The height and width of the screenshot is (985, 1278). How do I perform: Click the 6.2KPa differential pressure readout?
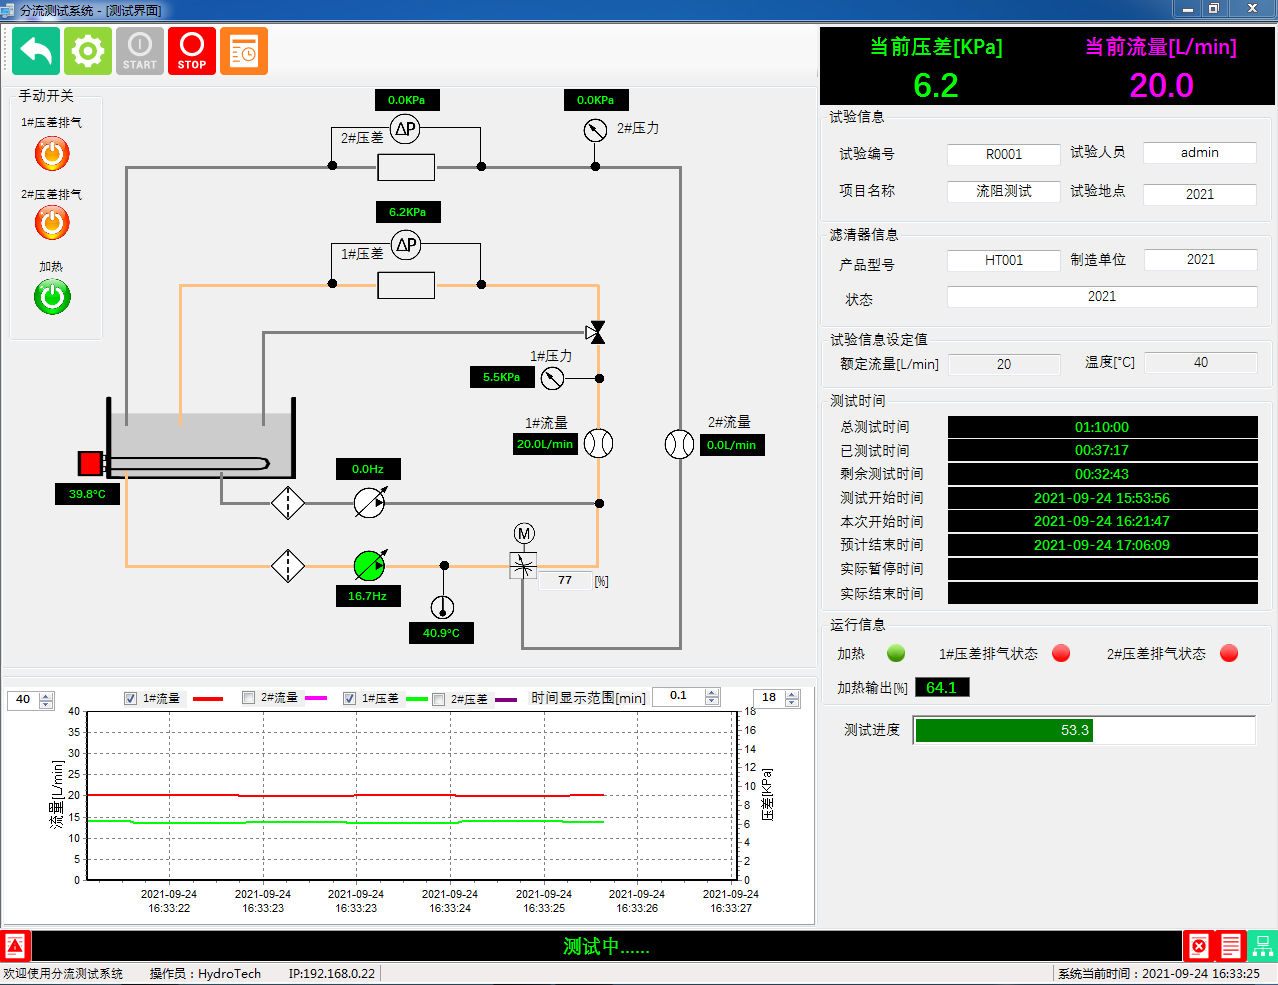[x=408, y=212]
